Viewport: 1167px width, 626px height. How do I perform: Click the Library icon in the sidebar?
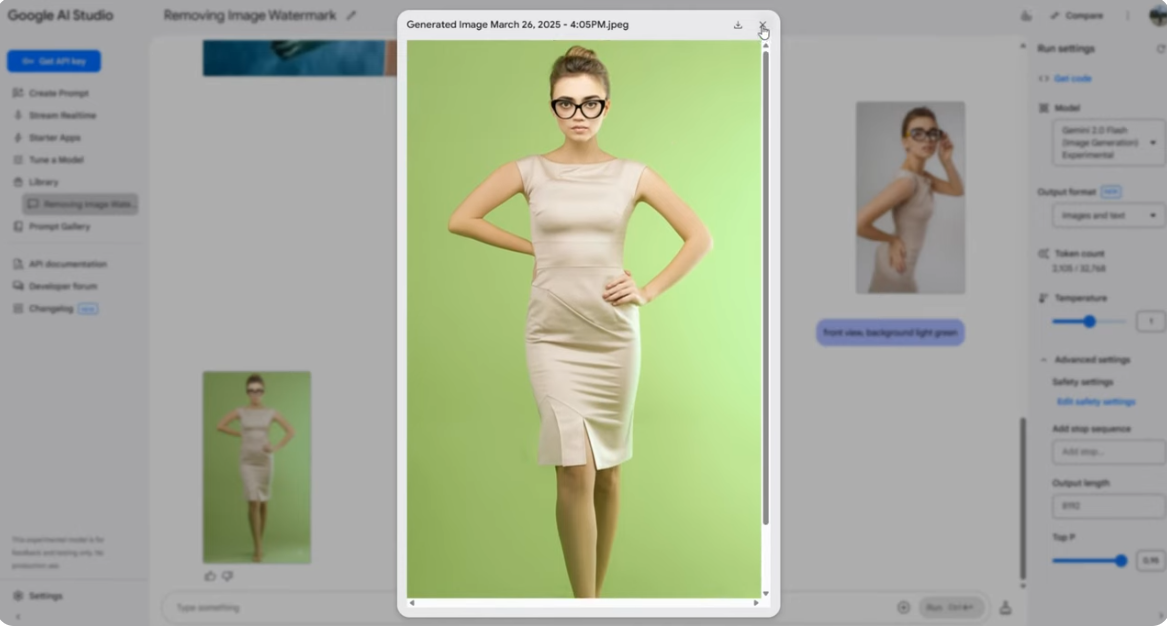[x=18, y=182]
